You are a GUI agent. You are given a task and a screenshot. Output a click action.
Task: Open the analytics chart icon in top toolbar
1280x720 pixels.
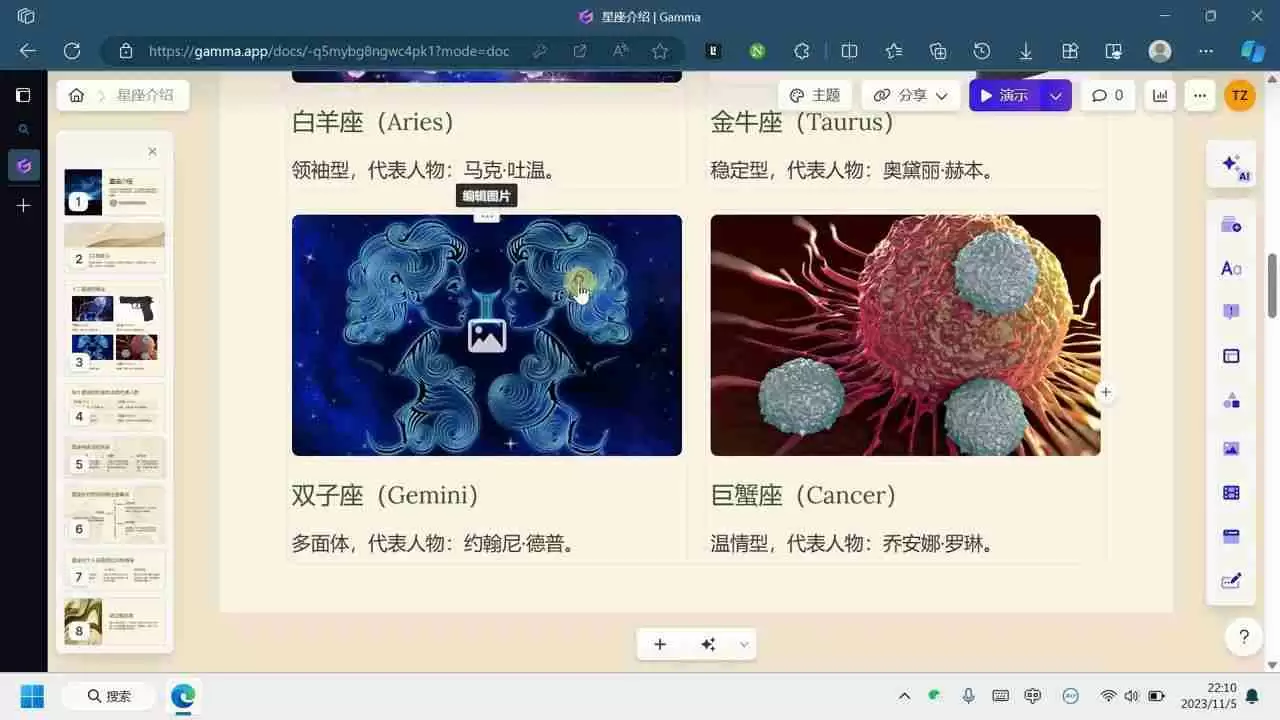coord(1159,95)
